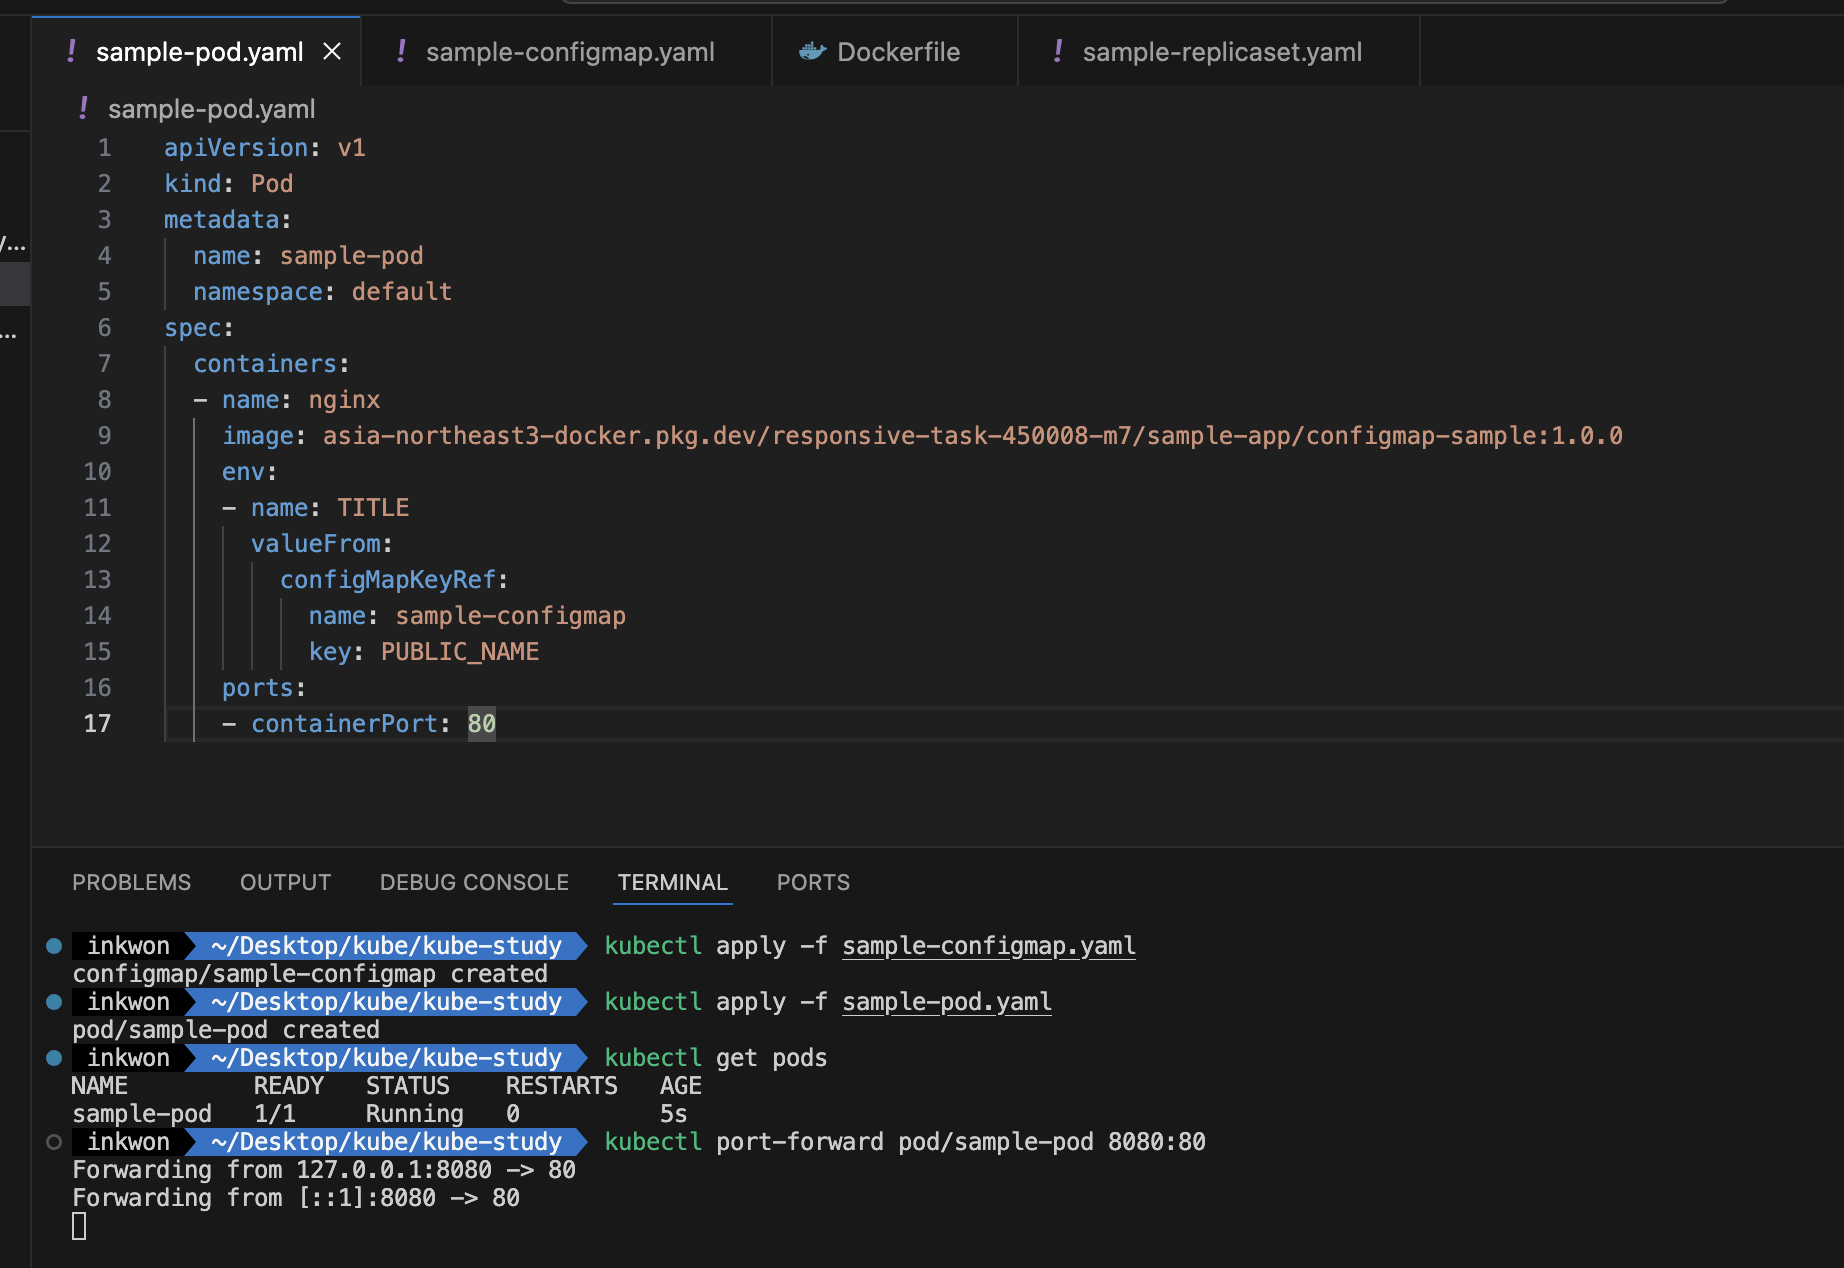
Task: Click 'Forwarding from 127.0.0.1:8080' output line
Action: click(324, 1170)
